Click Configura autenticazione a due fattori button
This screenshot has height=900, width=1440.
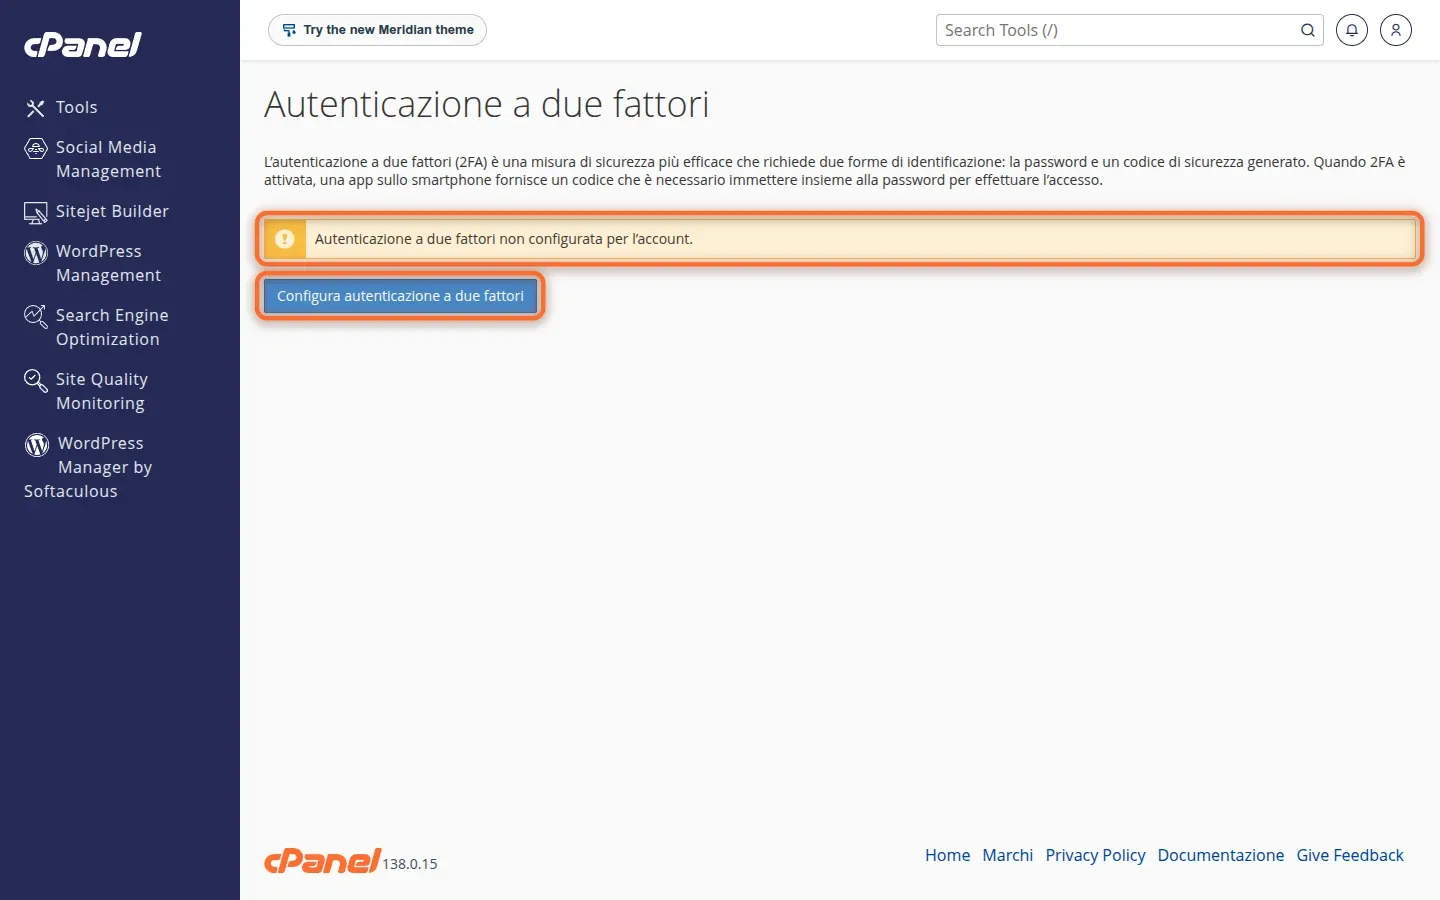click(400, 296)
